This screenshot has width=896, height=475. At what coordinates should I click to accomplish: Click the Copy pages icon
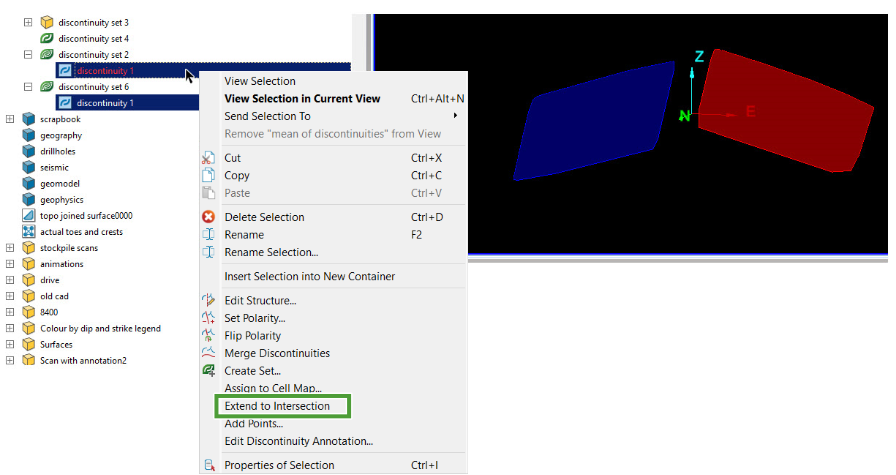pos(209,175)
